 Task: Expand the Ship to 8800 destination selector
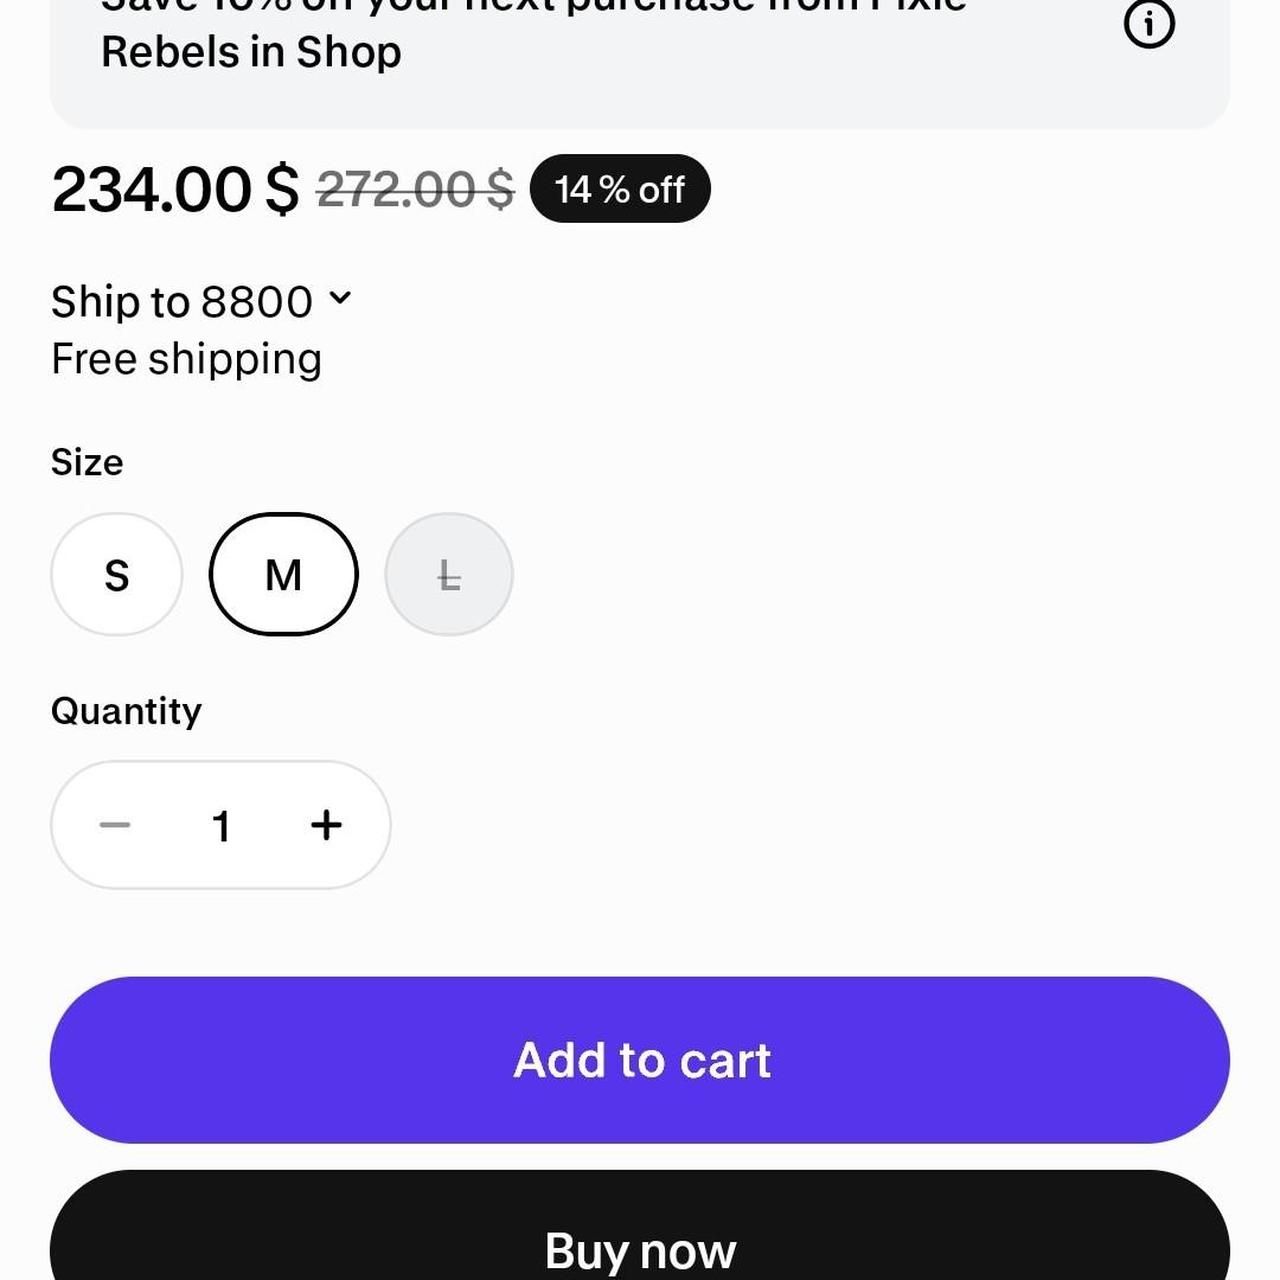[201, 301]
